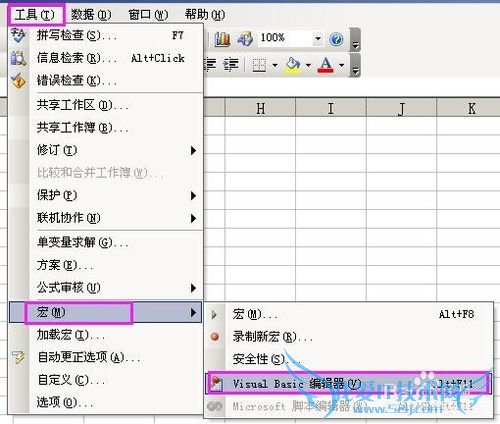The image size is (500, 424).
Task: Expand the 保护(P) submenu
Action: point(106,195)
